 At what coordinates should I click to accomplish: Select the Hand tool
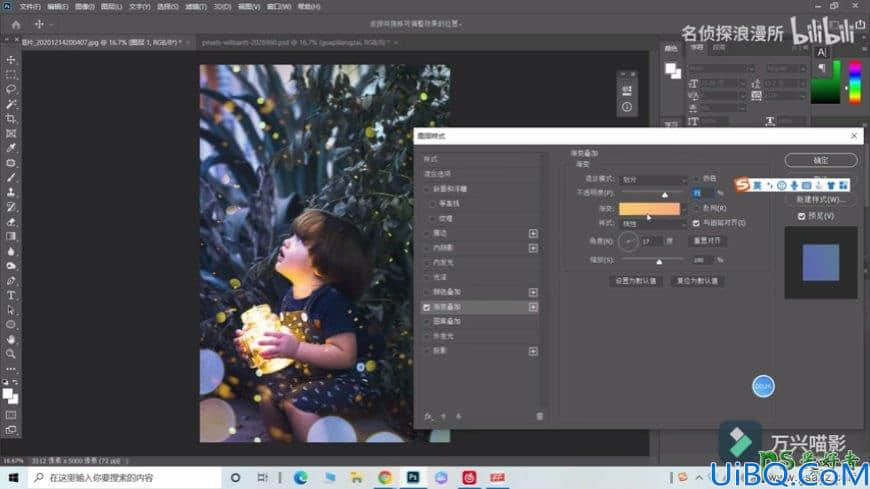(x=11, y=339)
